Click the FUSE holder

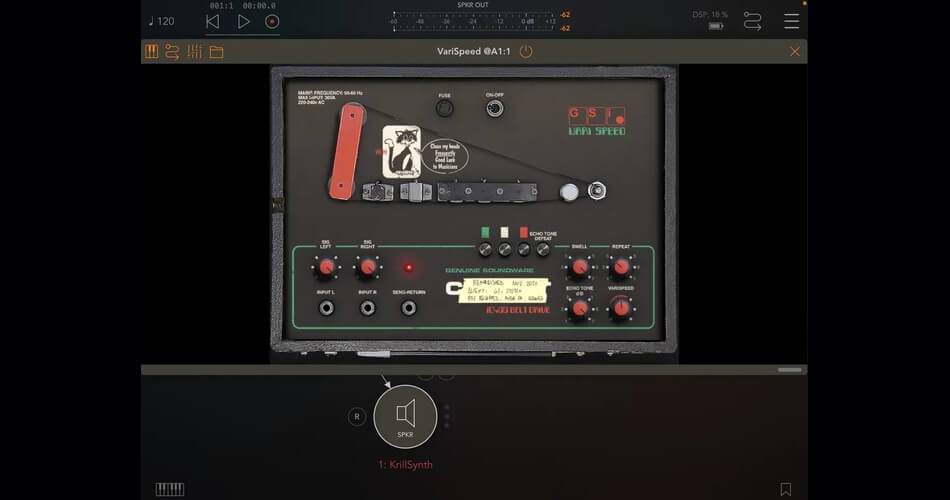[445, 109]
